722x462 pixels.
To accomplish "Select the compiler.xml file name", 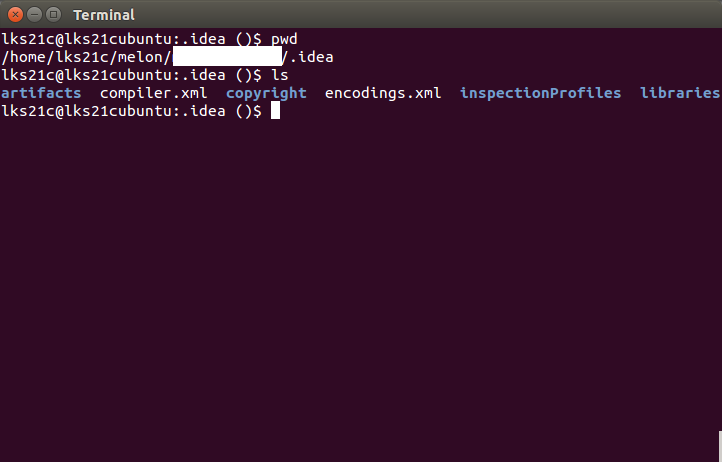I will point(154,94).
